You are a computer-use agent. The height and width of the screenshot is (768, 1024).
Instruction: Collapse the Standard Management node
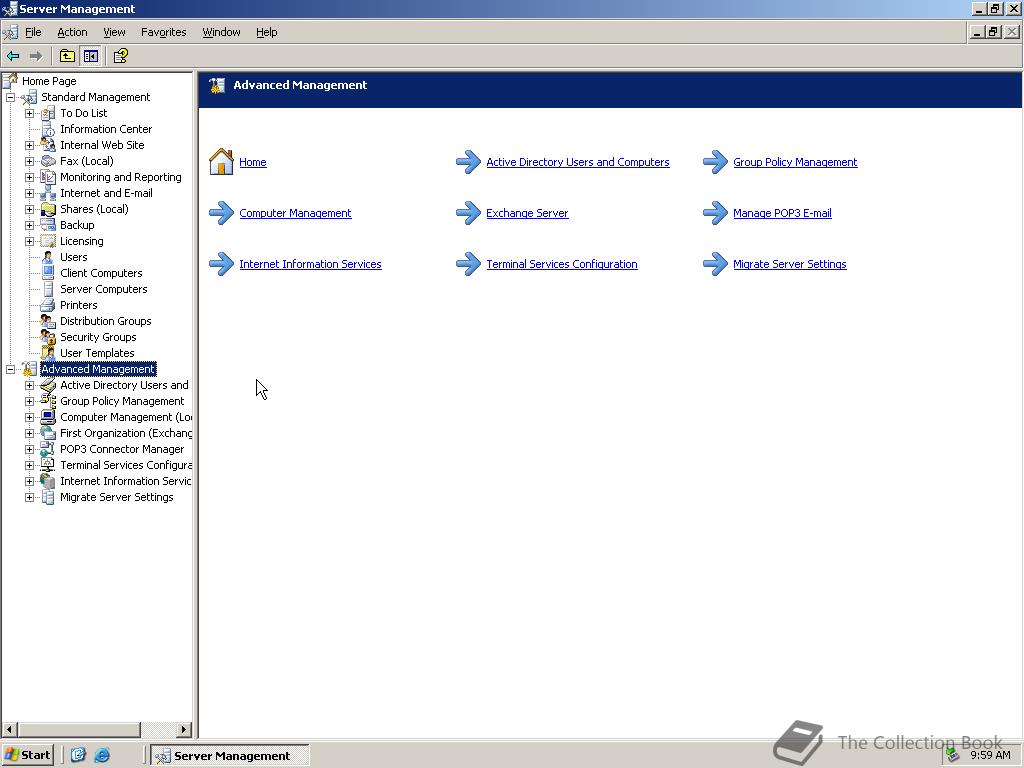coord(10,97)
